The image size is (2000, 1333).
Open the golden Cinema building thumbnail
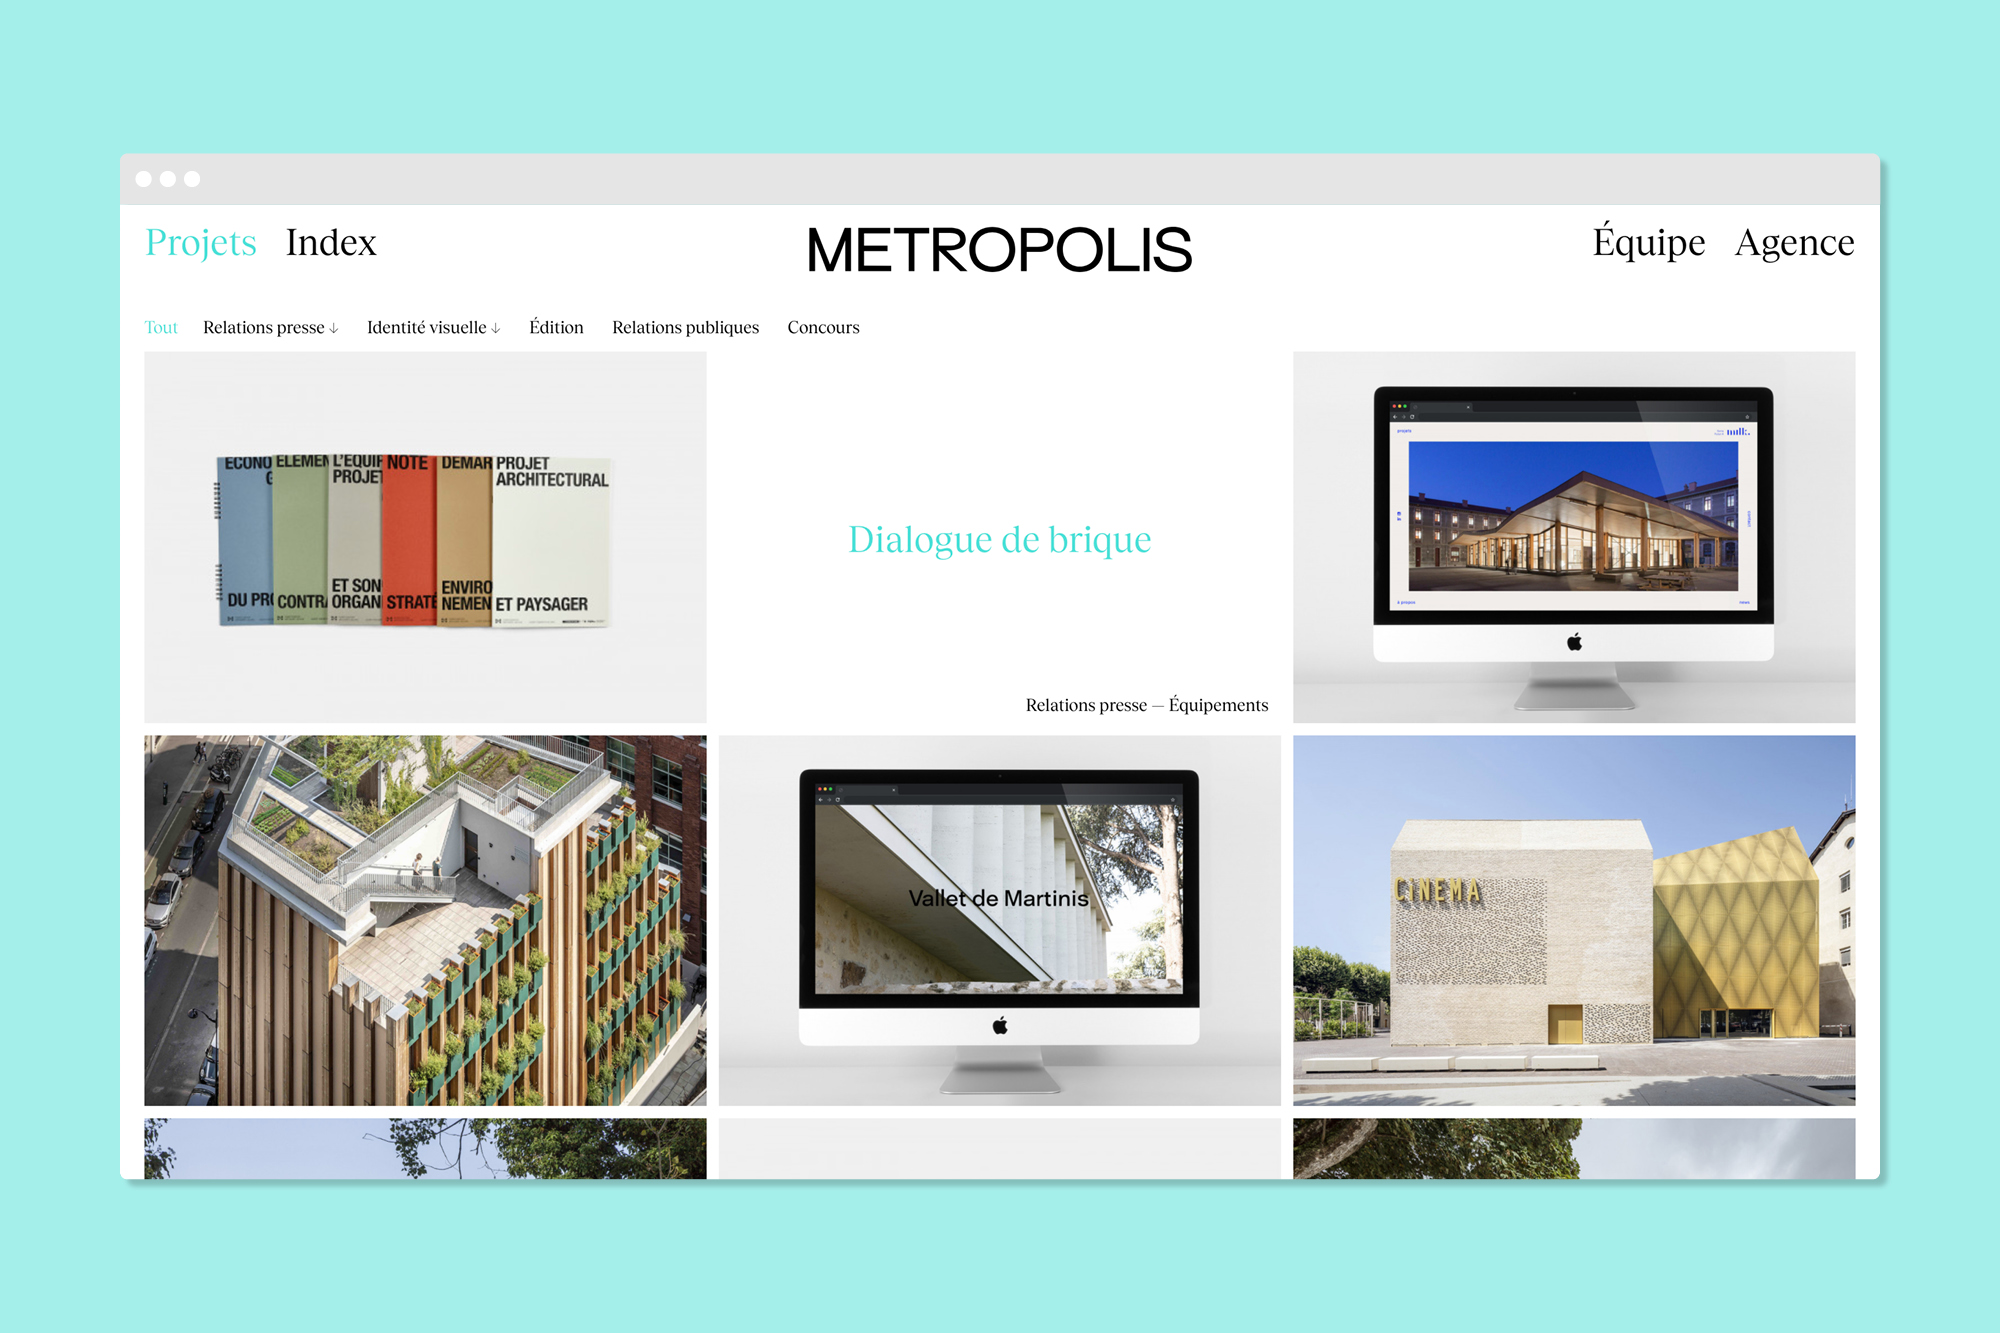(x=1573, y=920)
